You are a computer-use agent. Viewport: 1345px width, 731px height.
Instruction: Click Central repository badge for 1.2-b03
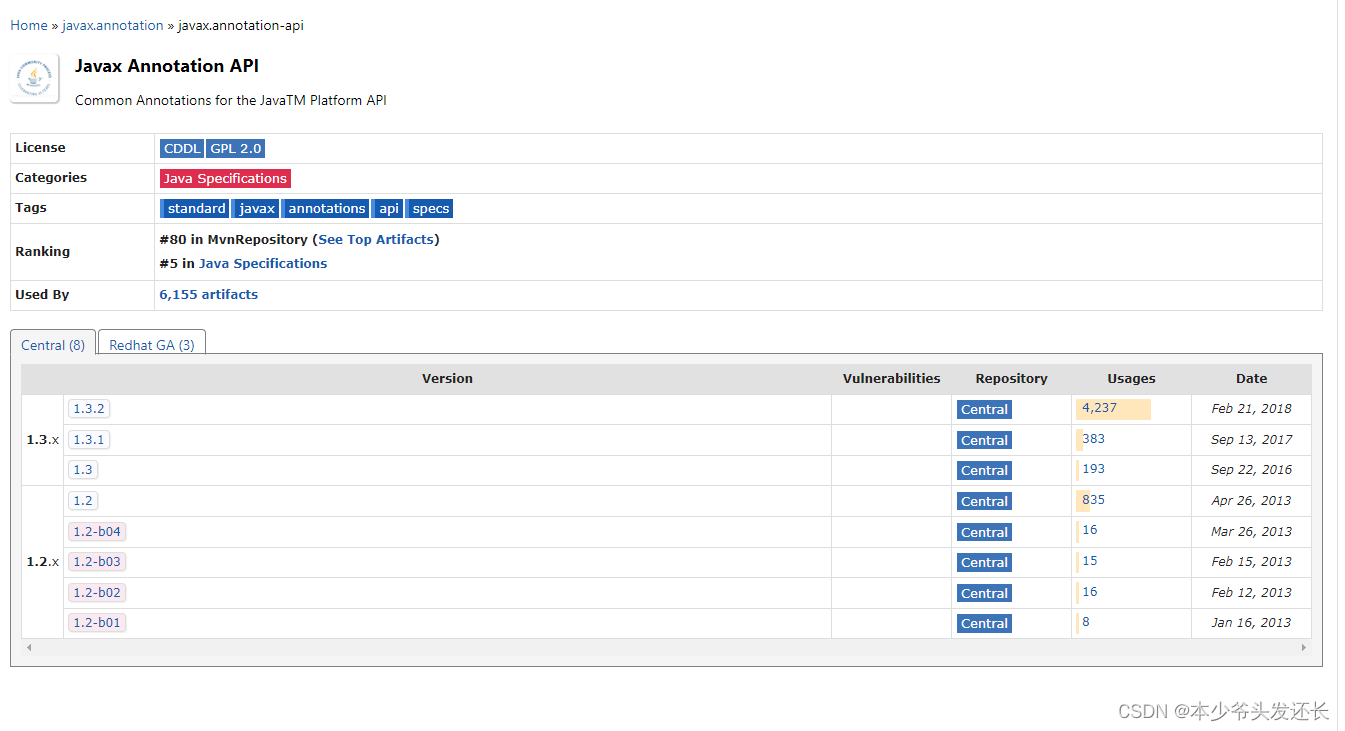click(x=984, y=562)
